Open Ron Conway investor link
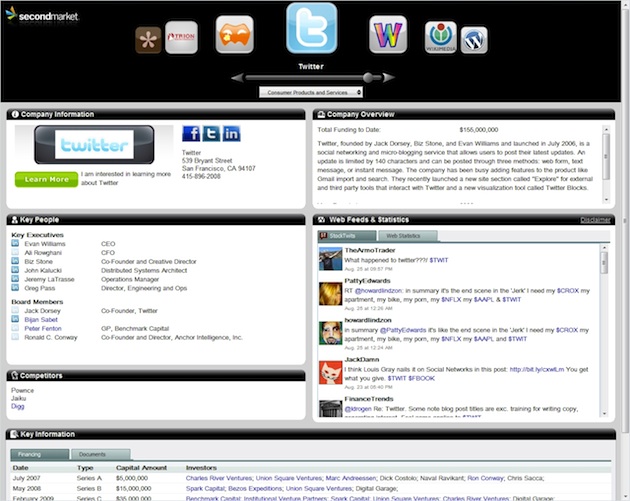Viewport: 630px width, 501px height. 485,478
